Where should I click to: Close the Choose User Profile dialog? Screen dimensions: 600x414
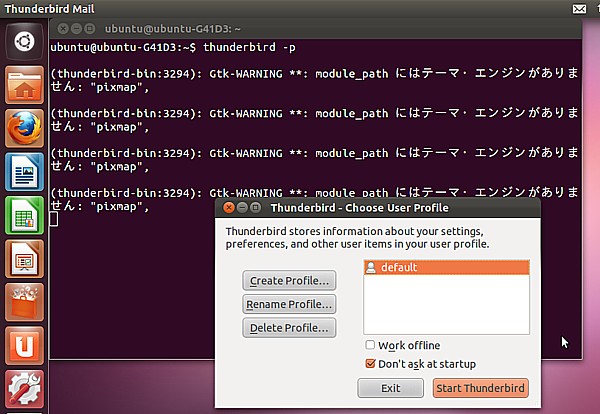(229, 208)
